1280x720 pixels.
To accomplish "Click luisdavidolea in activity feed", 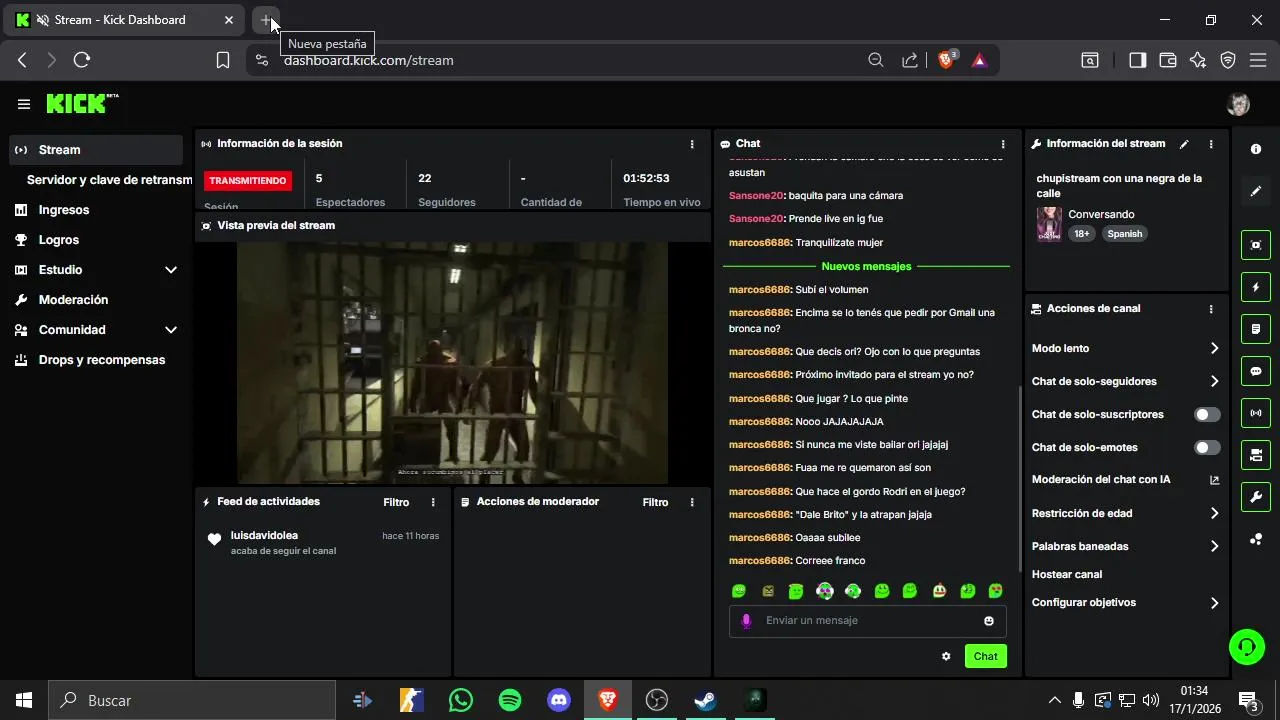I will tap(264, 535).
